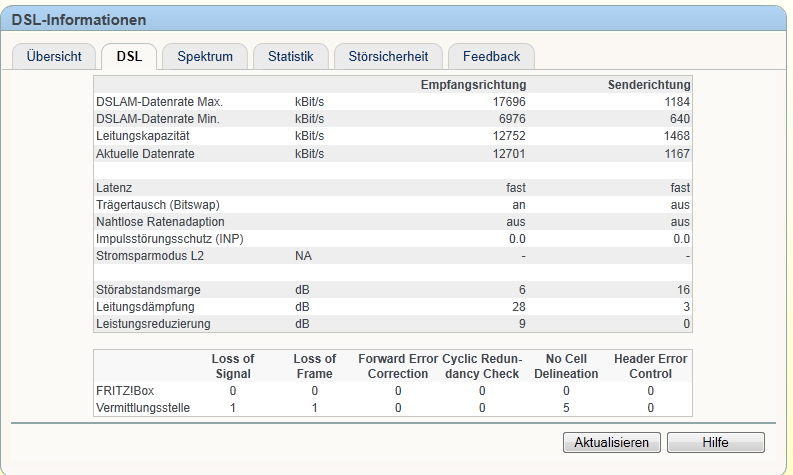This screenshot has height=475, width=793.
Task: Click the Aktuelle Datenrate row label
Action: point(145,154)
